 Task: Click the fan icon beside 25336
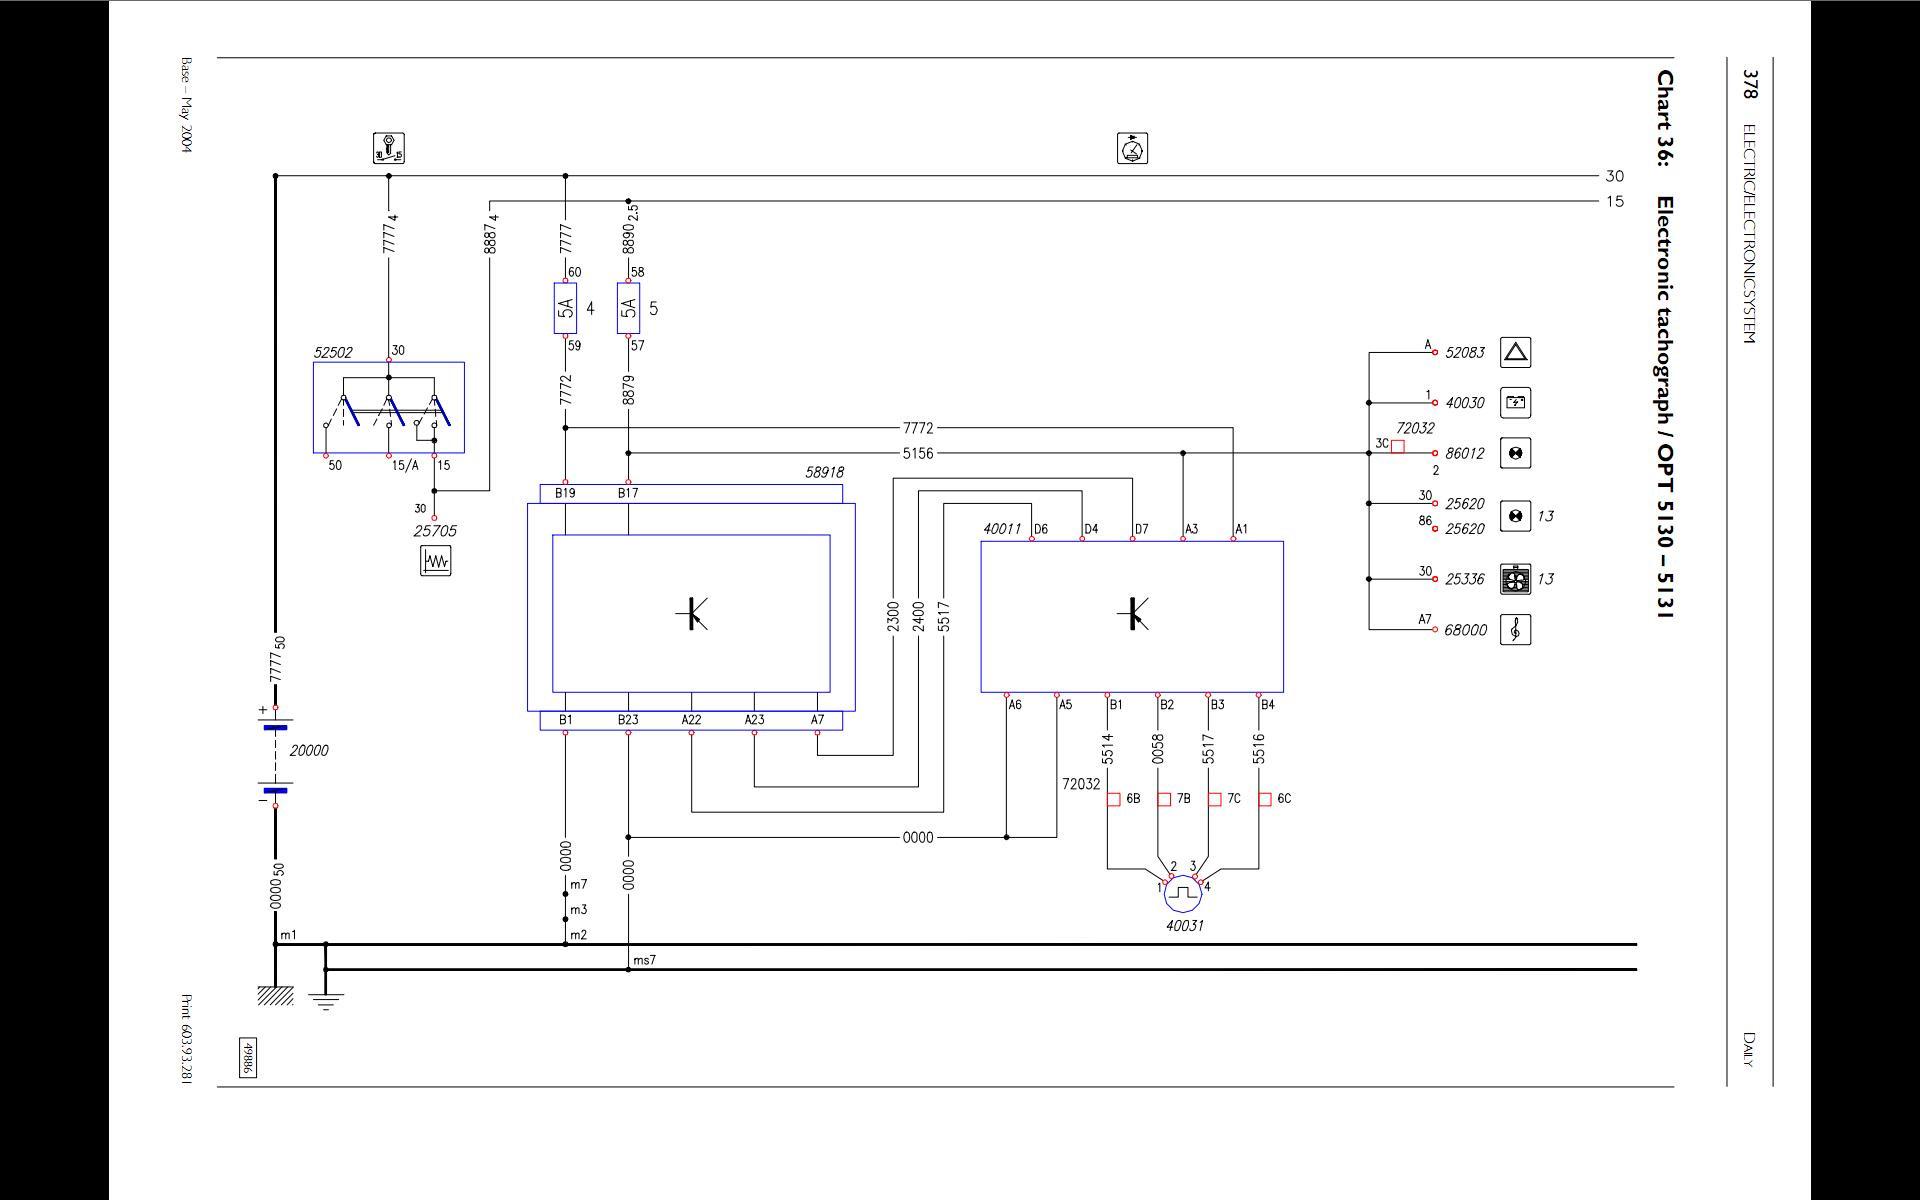coord(1515,579)
